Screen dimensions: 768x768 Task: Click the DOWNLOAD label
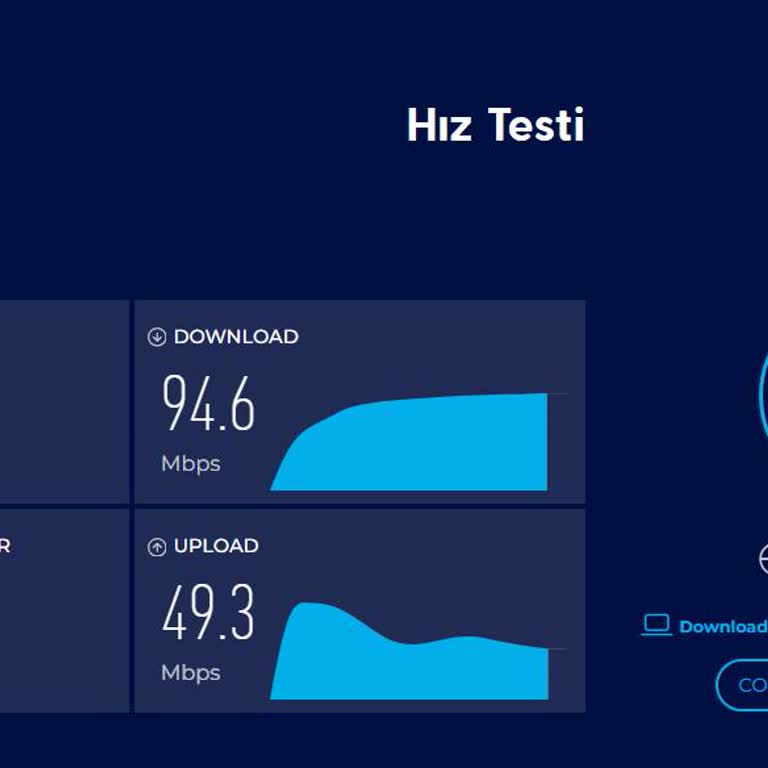pos(236,337)
